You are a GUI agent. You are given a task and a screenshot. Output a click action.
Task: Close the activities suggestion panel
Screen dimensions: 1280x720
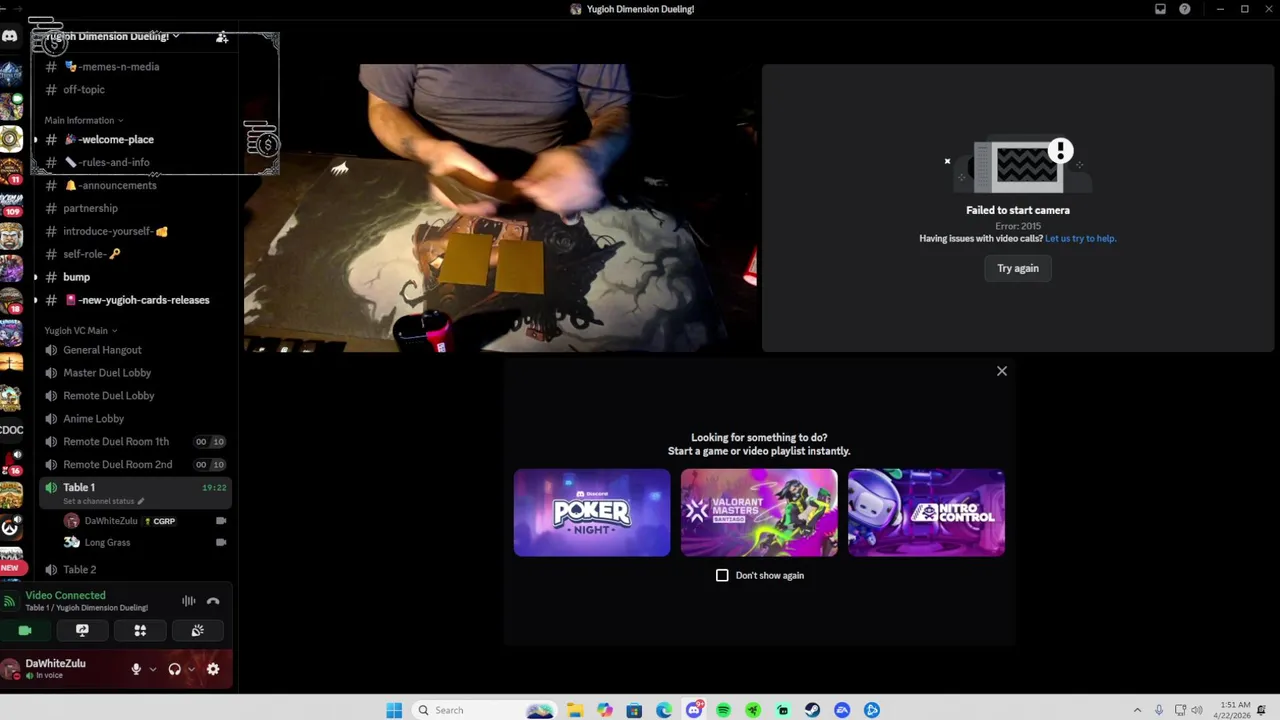pyautogui.click(x=1002, y=371)
